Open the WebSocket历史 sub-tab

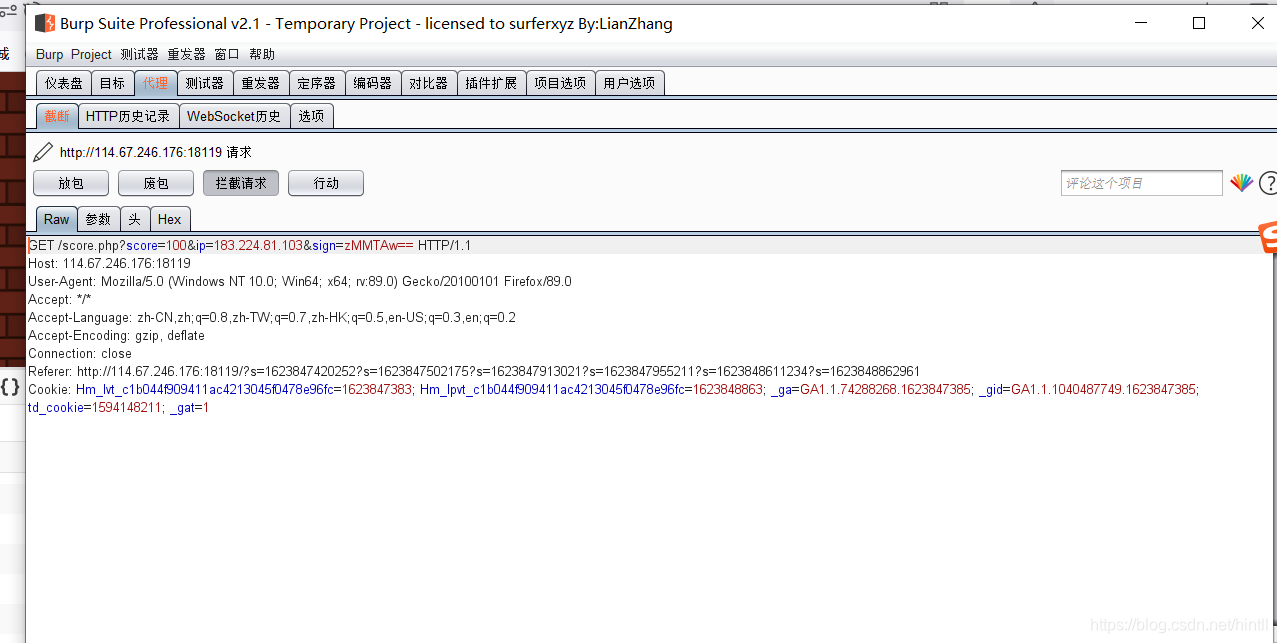235,116
